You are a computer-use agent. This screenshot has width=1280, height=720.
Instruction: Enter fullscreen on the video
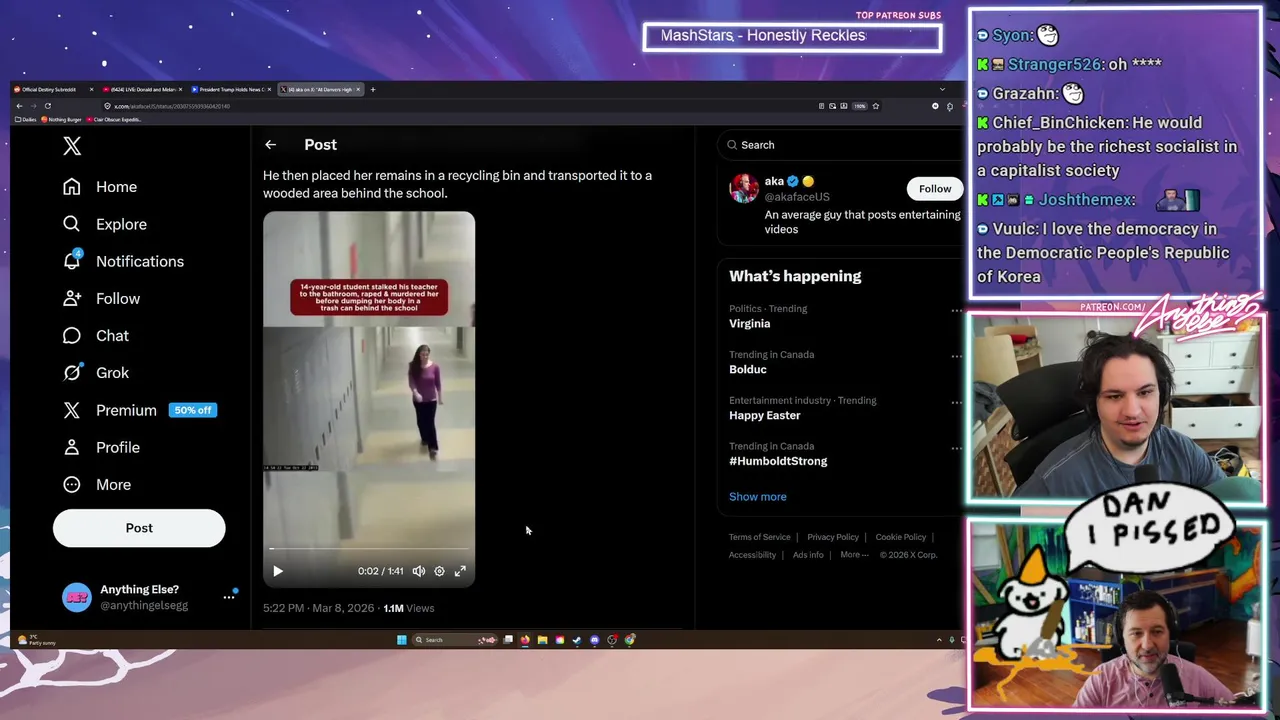pyautogui.click(x=460, y=571)
